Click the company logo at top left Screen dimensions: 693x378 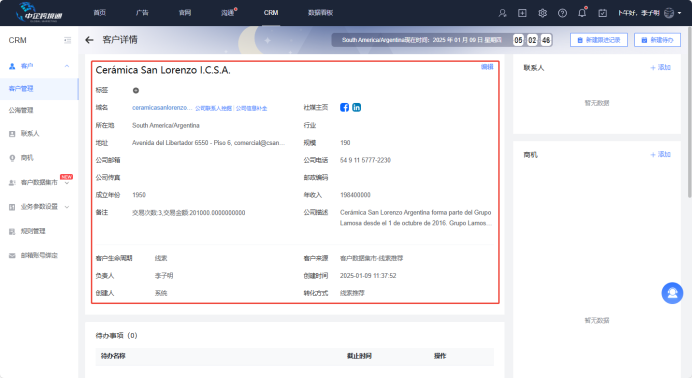39,12
